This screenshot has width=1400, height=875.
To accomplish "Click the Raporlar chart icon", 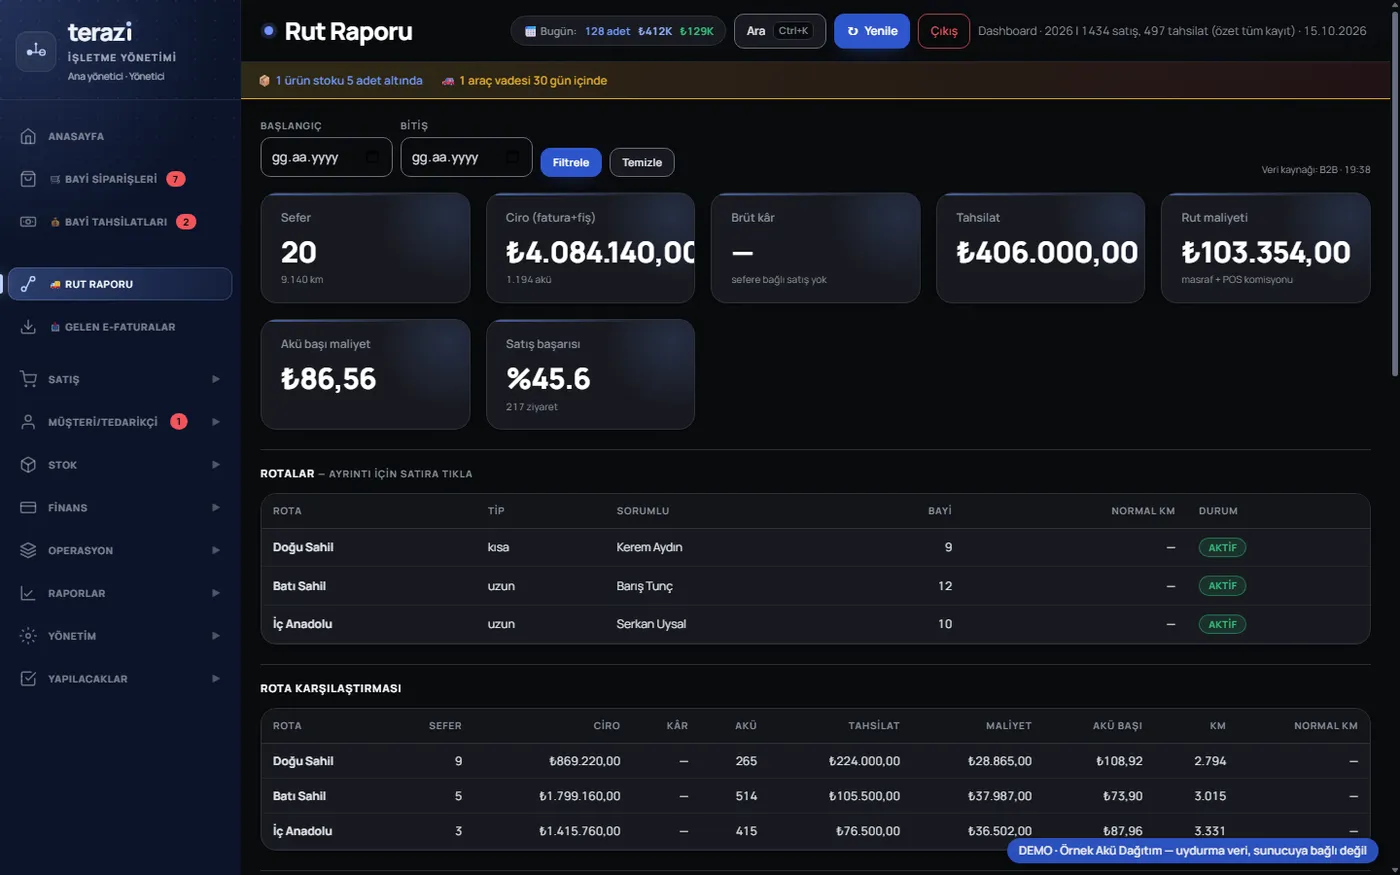I will click(x=28, y=593).
